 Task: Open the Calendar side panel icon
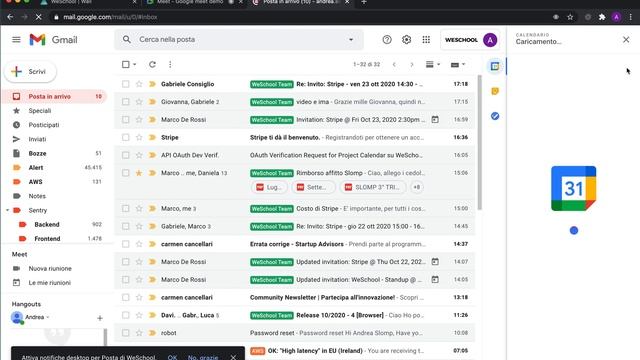pos(495,66)
